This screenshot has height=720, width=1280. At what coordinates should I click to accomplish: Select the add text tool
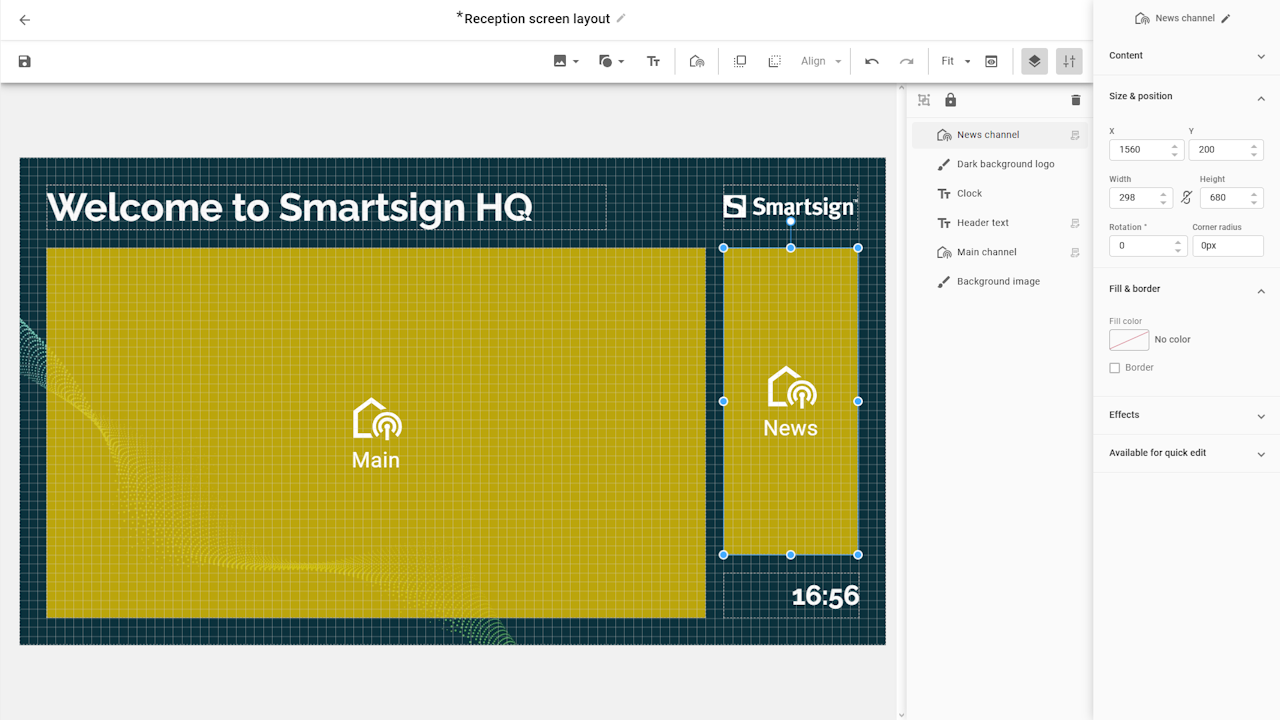point(653,61)
